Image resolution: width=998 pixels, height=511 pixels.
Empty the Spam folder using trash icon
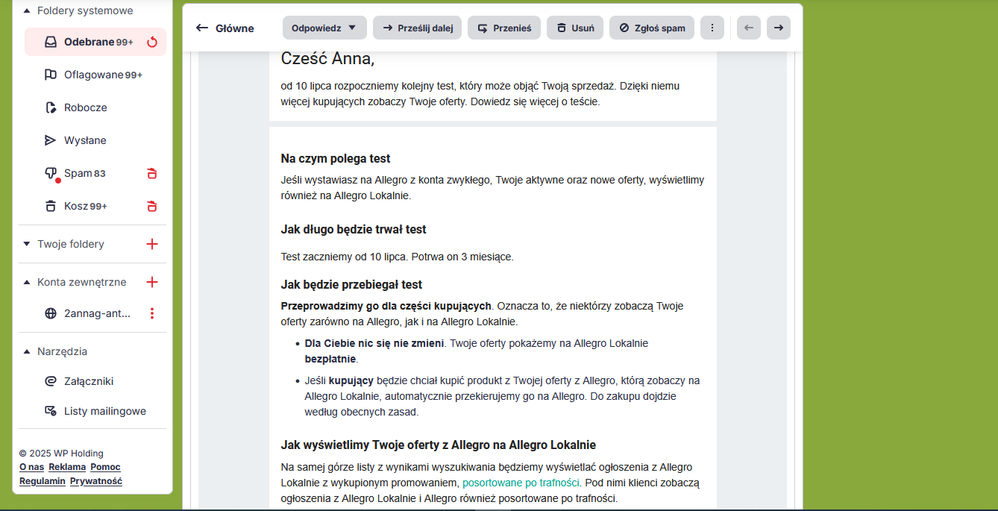[x=152, y=173]
